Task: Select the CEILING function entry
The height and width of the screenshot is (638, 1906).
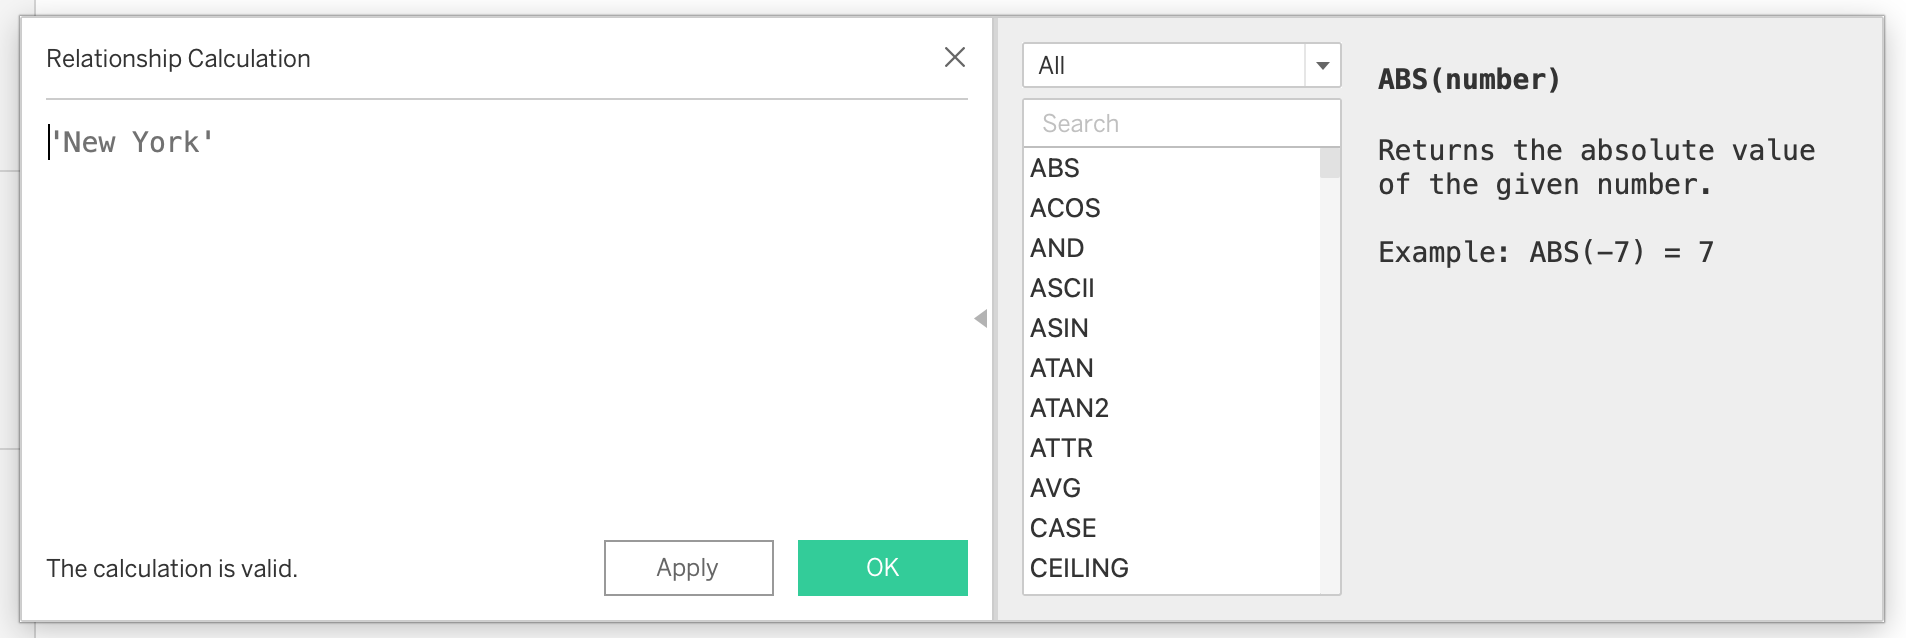Action: tap(1079, 568)
